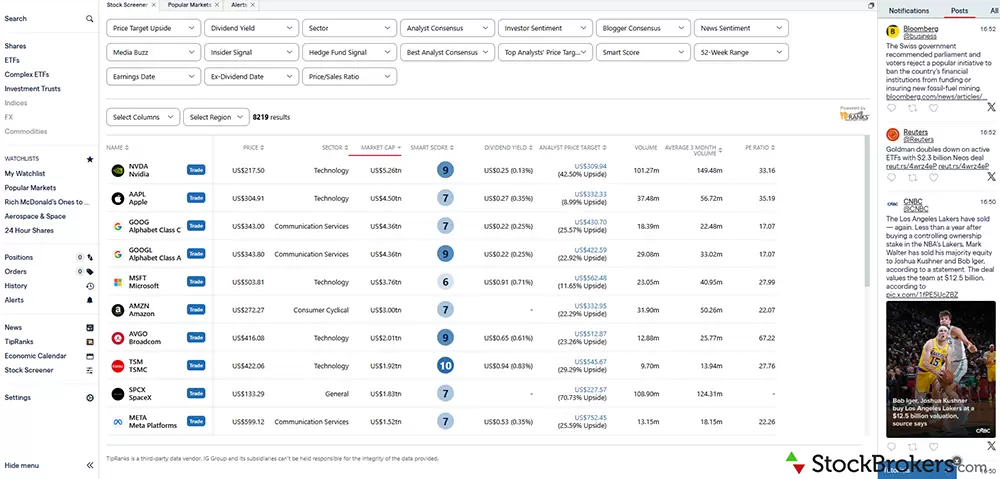
Task: Click the Broadcom logo icon
Action: tap(117, 338)
